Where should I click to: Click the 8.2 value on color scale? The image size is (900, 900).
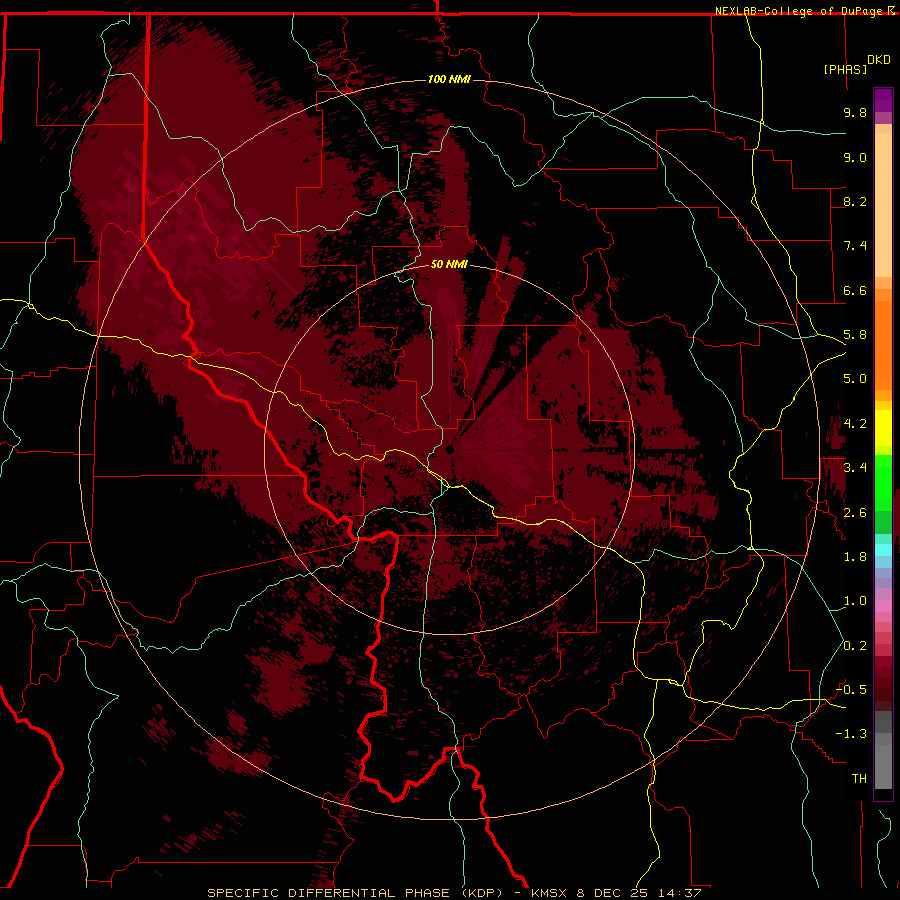pyautogui.click(x=855, y=201)
